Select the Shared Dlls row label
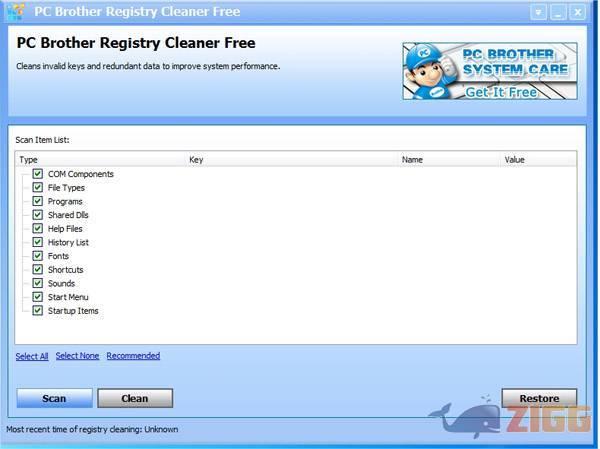600x449 pixels. (x=68, y=215)
